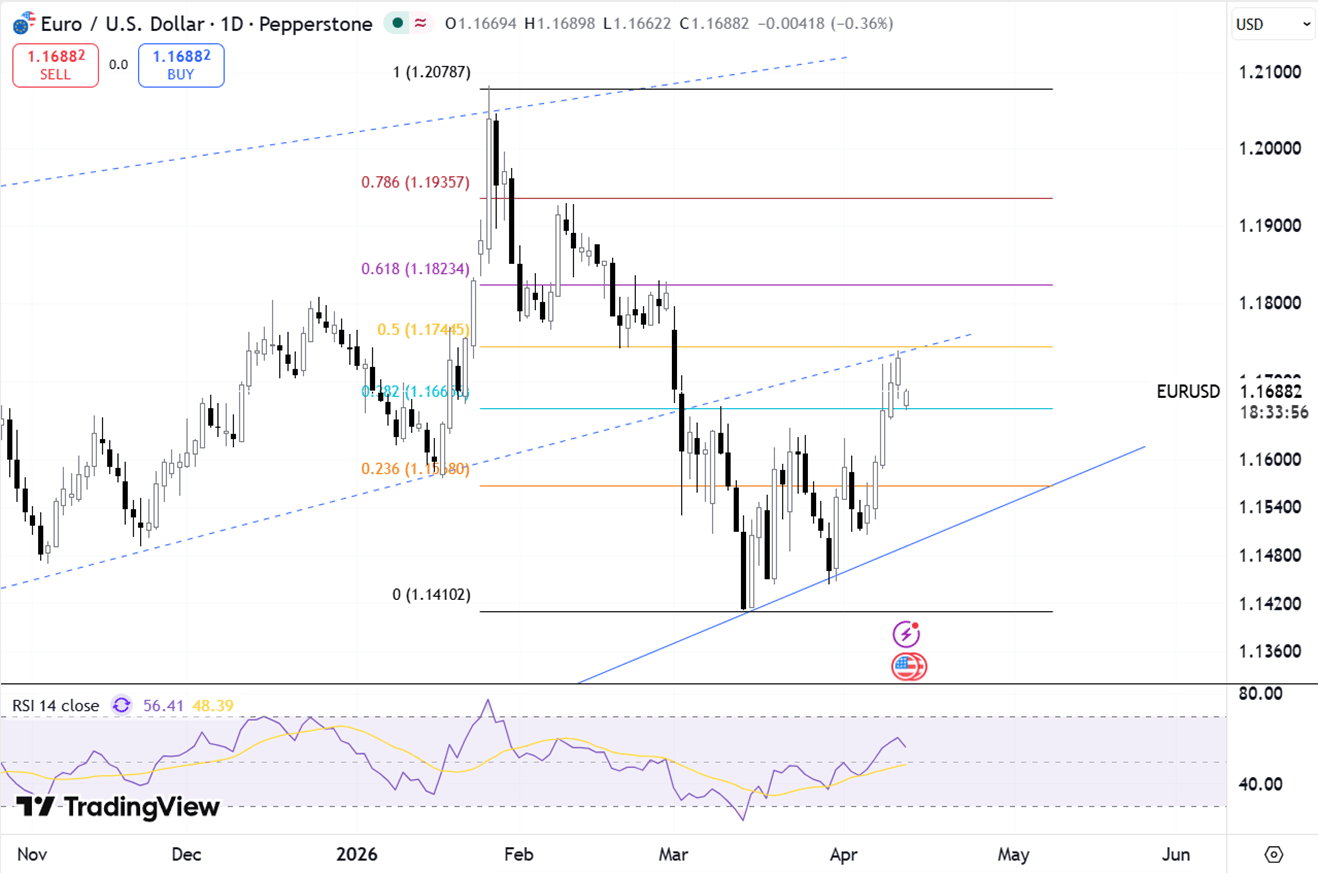1318x873 pixels.
Task: Select the 0.786 (1.19357) Fibonacci level label
Action: 414,182
